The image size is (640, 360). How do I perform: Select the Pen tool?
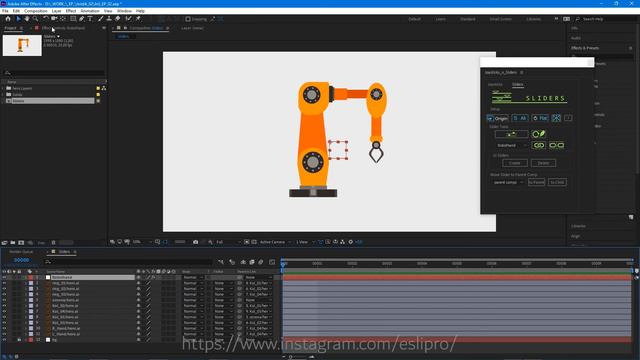tap(82, 19)
